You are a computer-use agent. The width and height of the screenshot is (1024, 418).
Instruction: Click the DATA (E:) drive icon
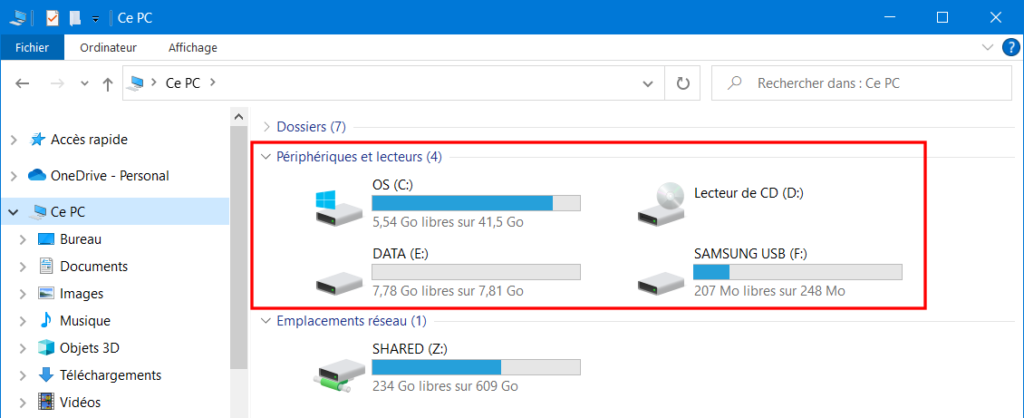coord(339,280)
